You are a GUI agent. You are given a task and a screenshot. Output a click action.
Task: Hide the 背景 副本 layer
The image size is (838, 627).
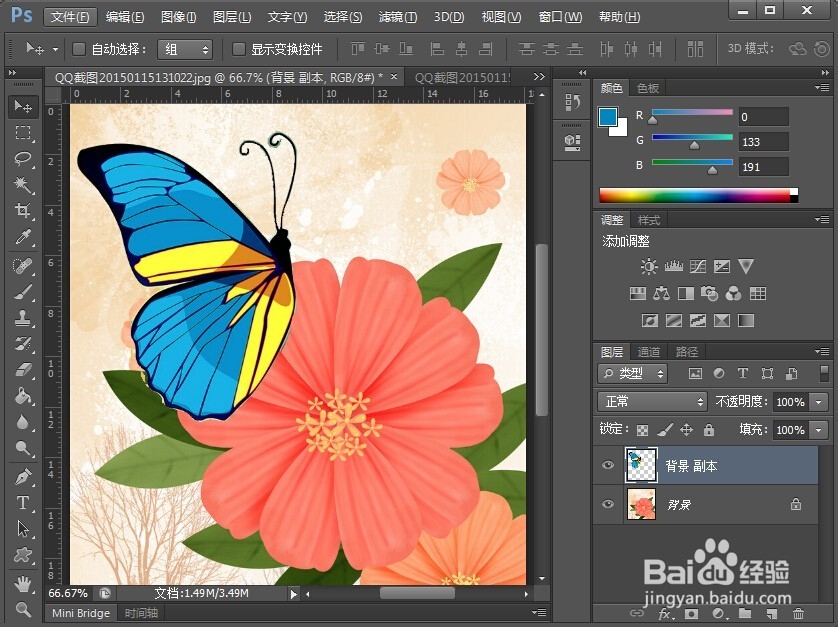pyautogui.click(x=608, y=465)
